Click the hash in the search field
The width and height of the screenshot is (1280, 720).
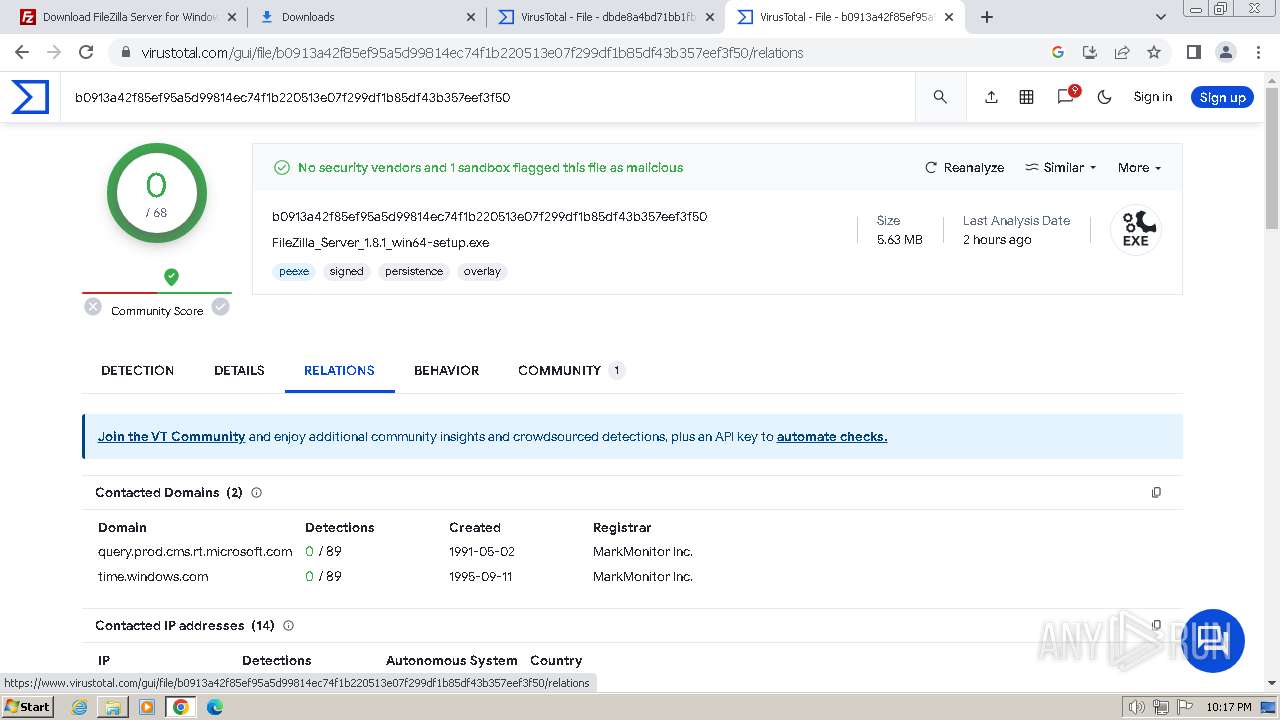click(x=292, y=97)
